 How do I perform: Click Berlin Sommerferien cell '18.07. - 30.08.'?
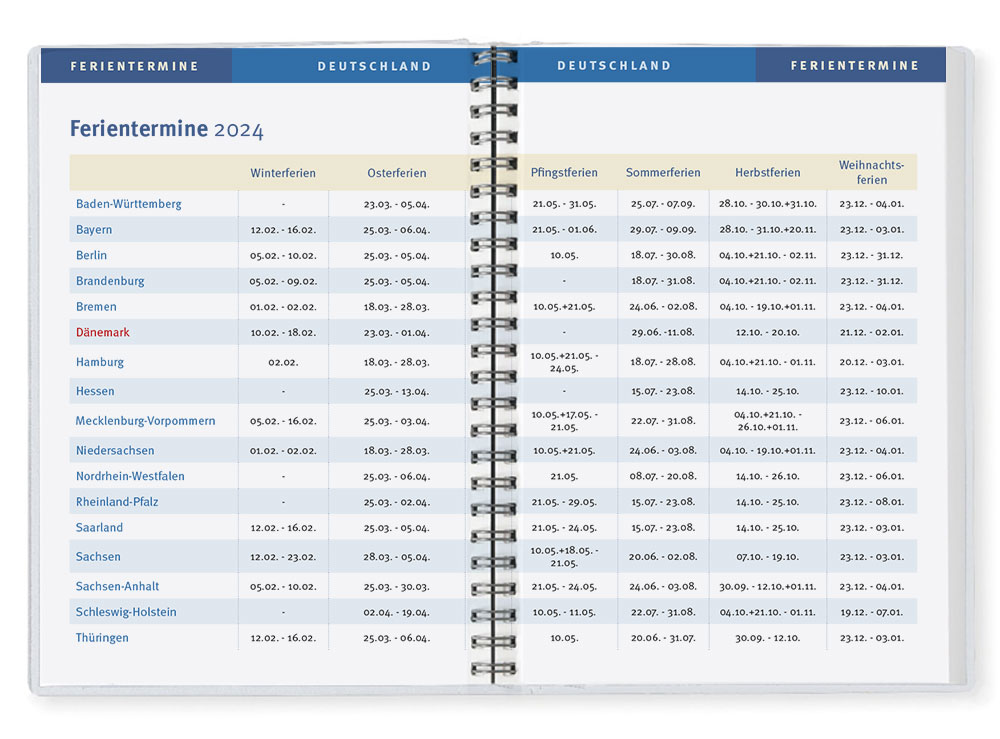click(663, 255)
